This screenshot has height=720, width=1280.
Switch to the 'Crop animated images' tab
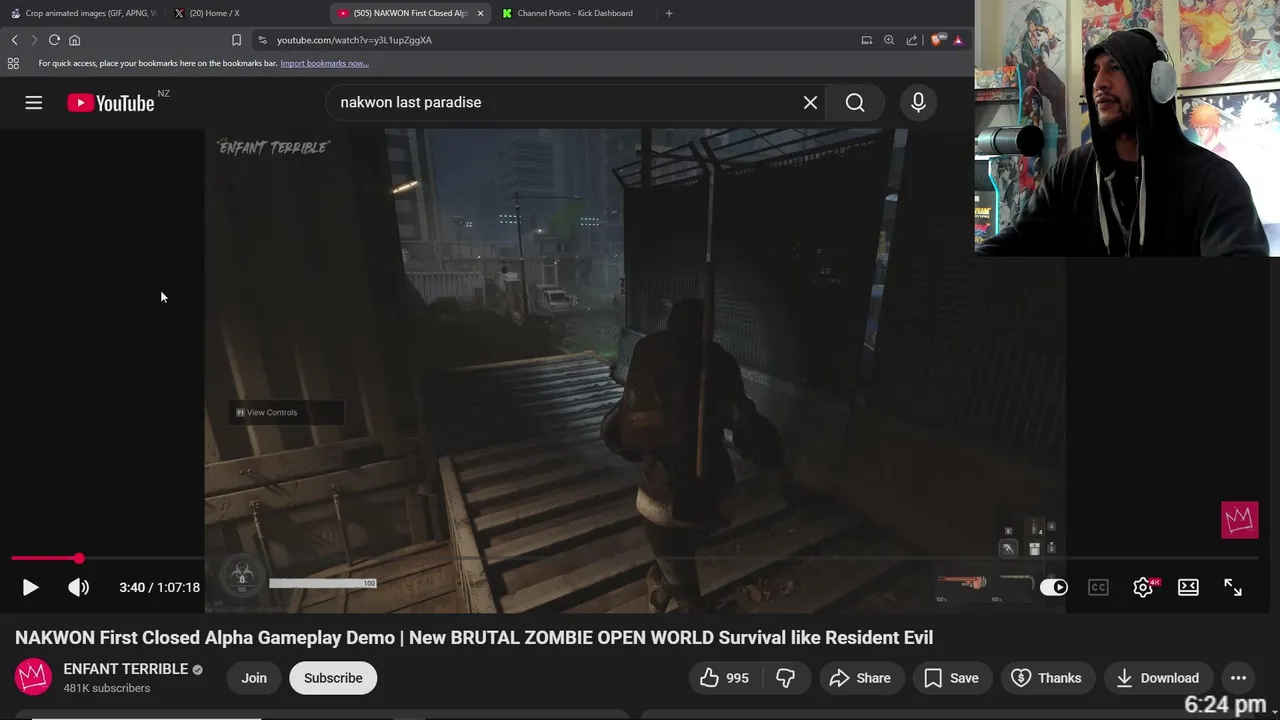tap(82, 13)
